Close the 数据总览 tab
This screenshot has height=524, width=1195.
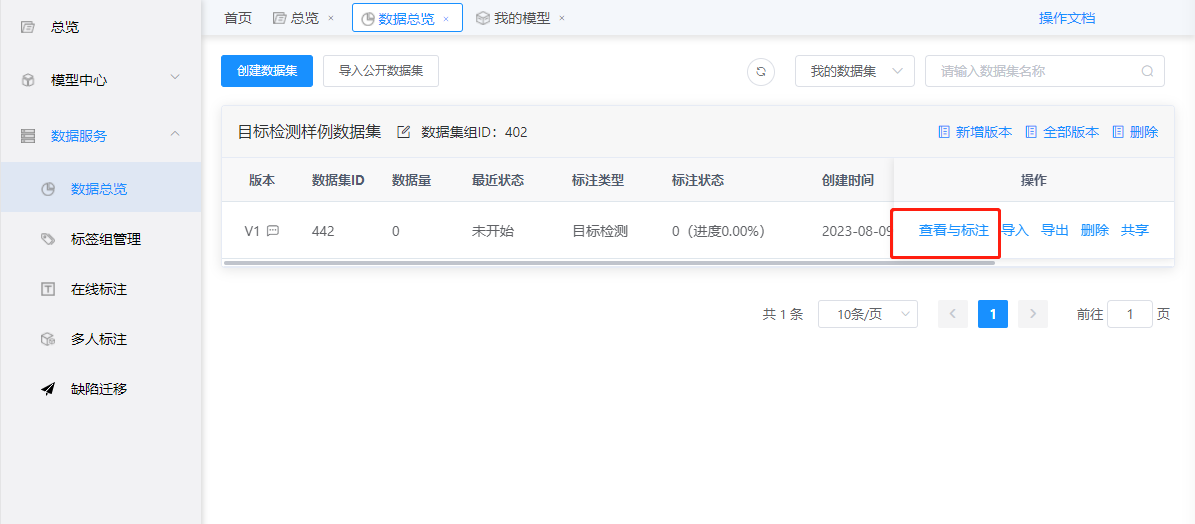coord(446,18)
